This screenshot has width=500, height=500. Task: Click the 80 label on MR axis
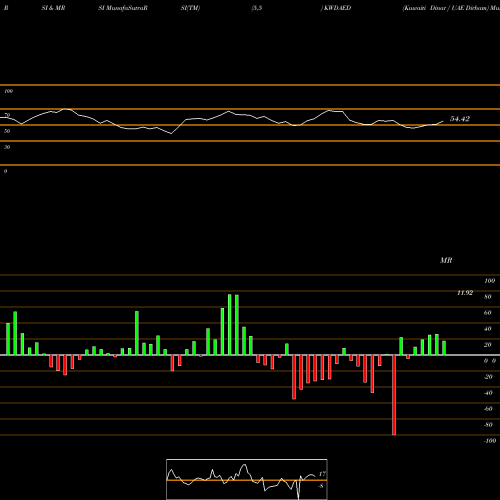tap(488, 297)
